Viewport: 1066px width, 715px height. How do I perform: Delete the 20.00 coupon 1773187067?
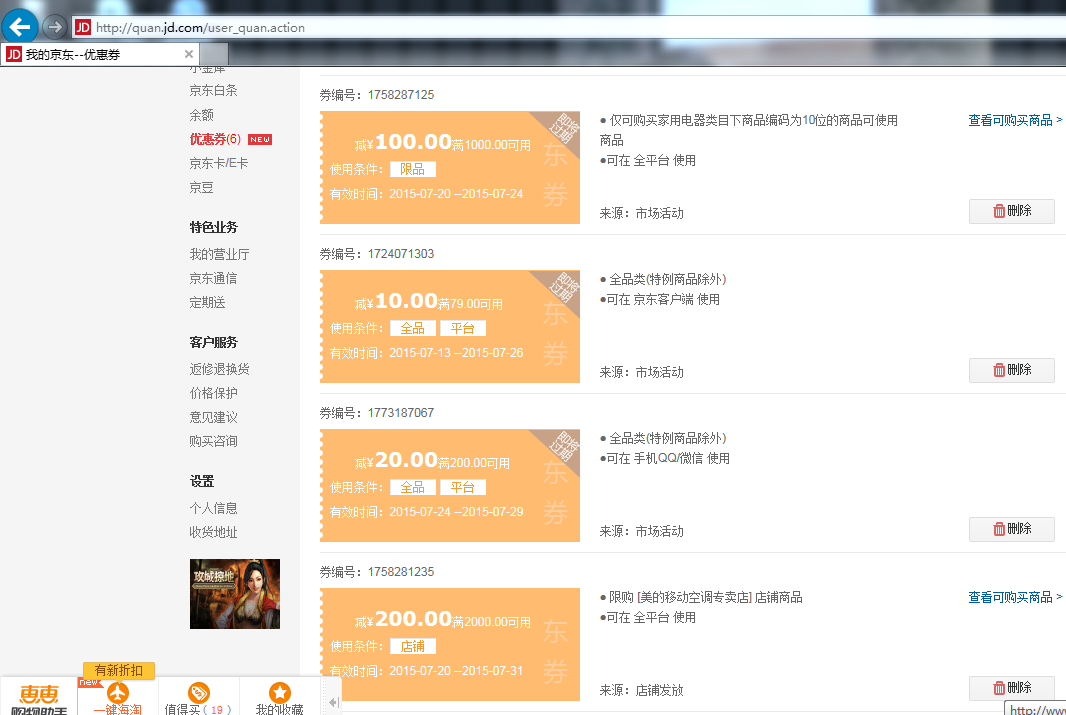(1011, 529)
